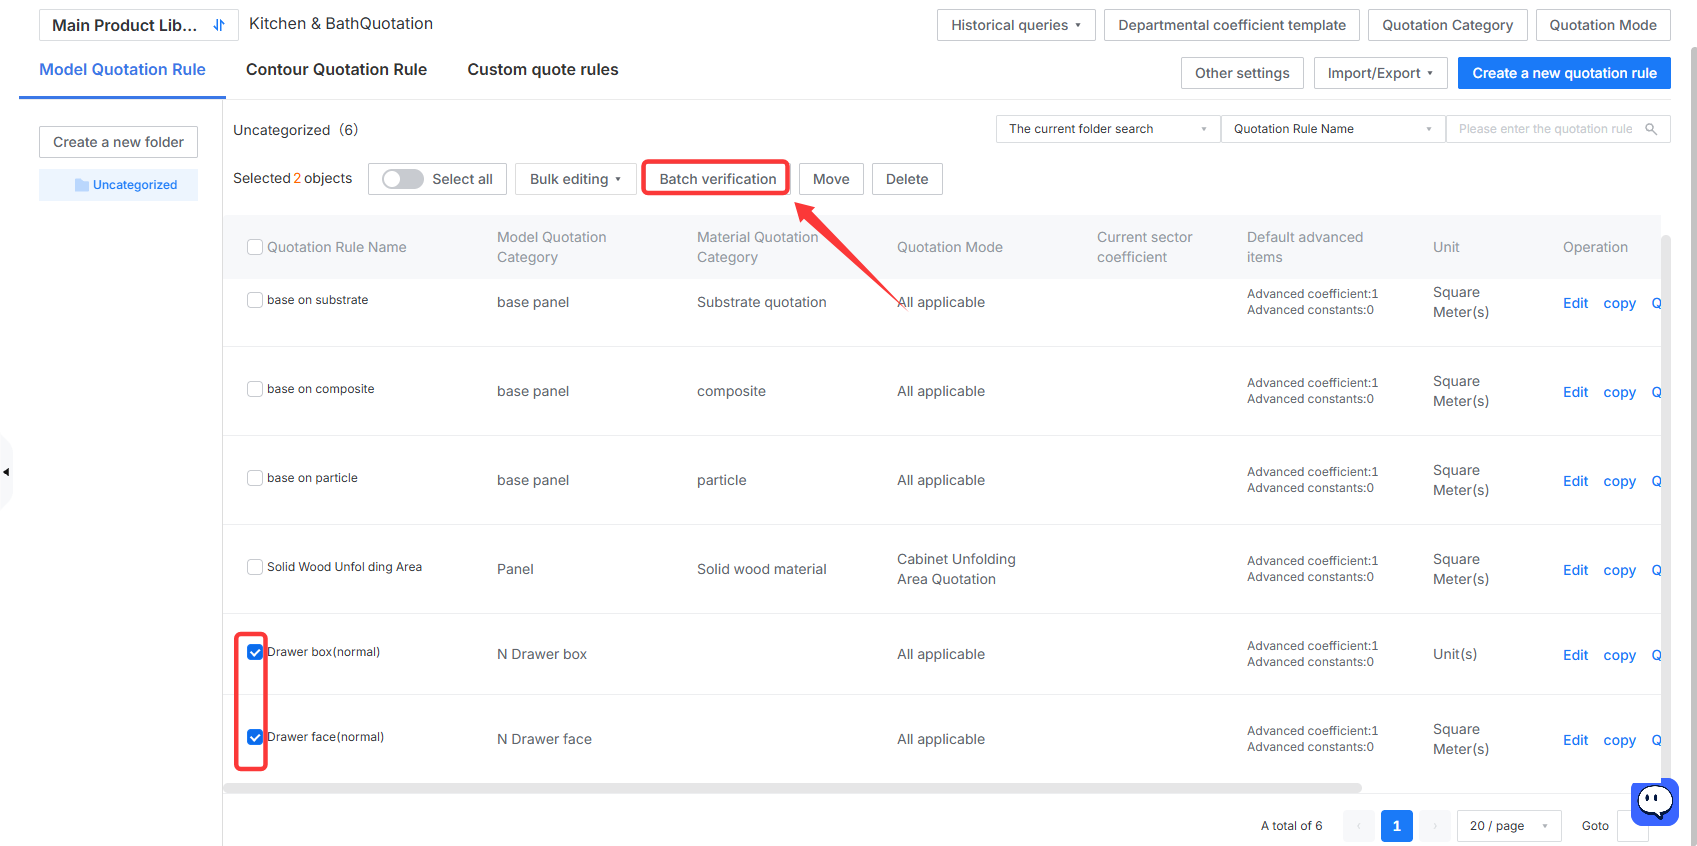Uncheck the Drawer box(normal) checkbox

pos(255,652)
